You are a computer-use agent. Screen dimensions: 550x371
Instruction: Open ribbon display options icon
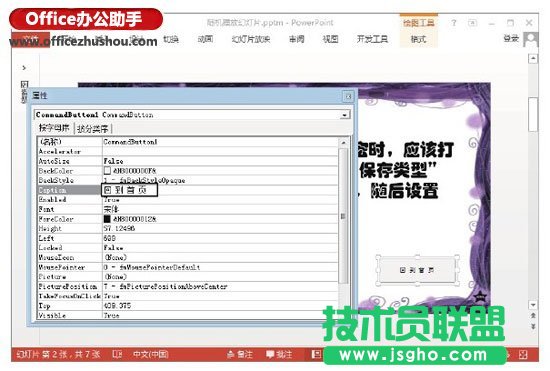coord(472,23)
